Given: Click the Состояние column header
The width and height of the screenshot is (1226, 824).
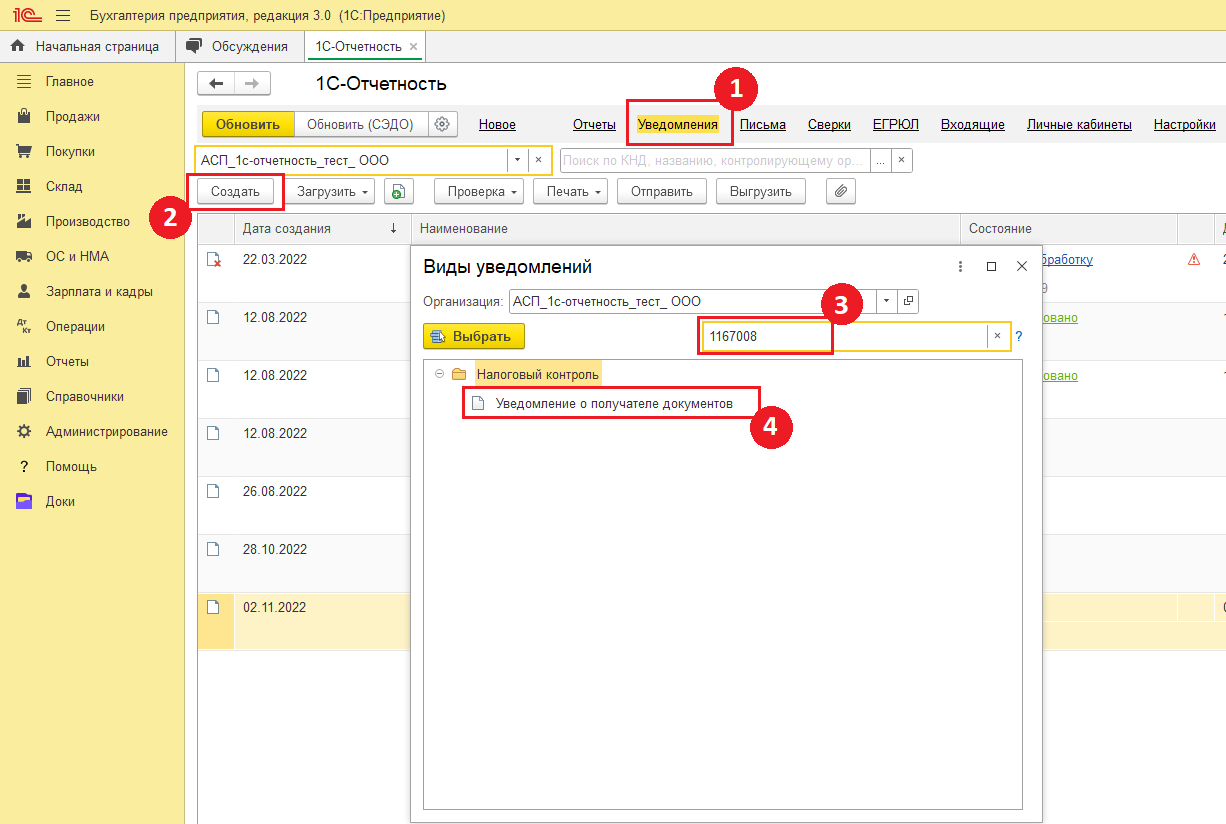Looking at the screenshot, I should coord(1069,229).
